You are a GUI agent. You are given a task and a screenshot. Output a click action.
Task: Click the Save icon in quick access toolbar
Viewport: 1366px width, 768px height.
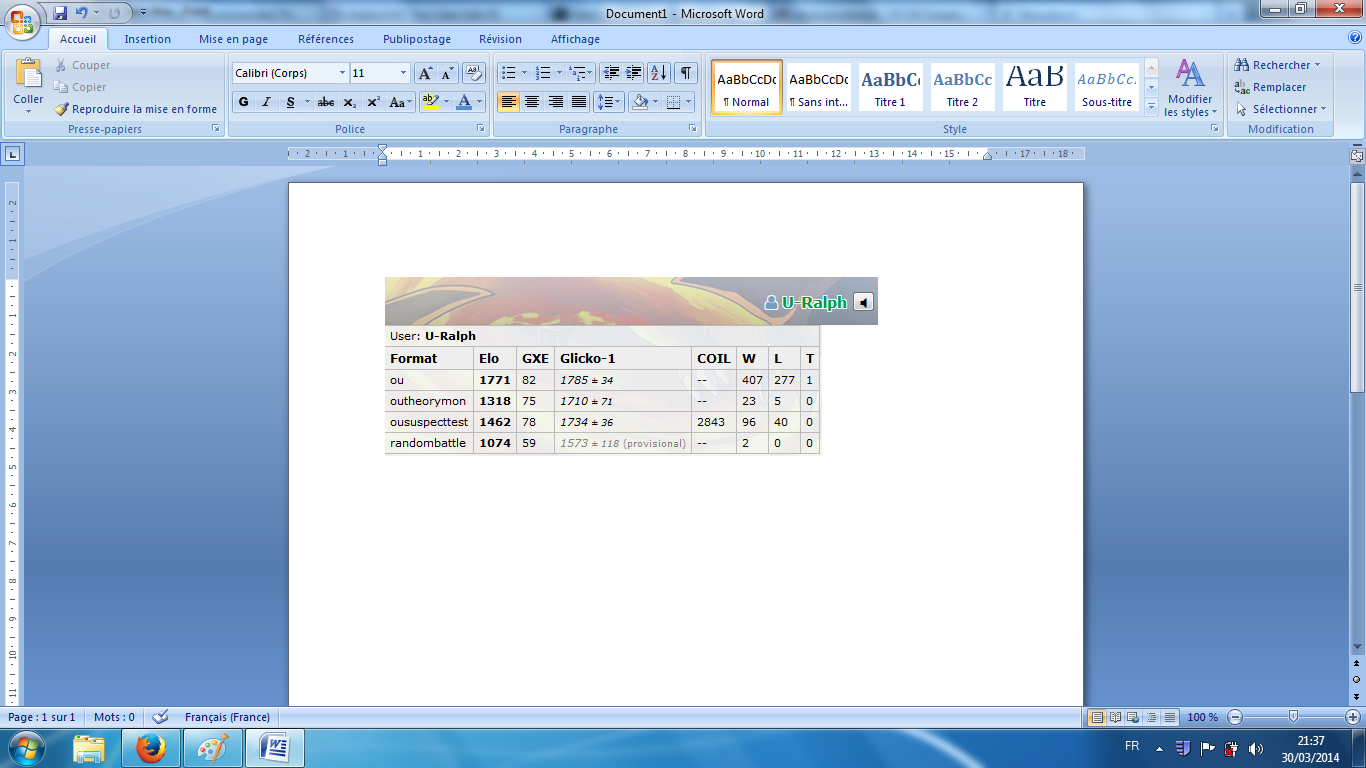[x=60, y=13]
